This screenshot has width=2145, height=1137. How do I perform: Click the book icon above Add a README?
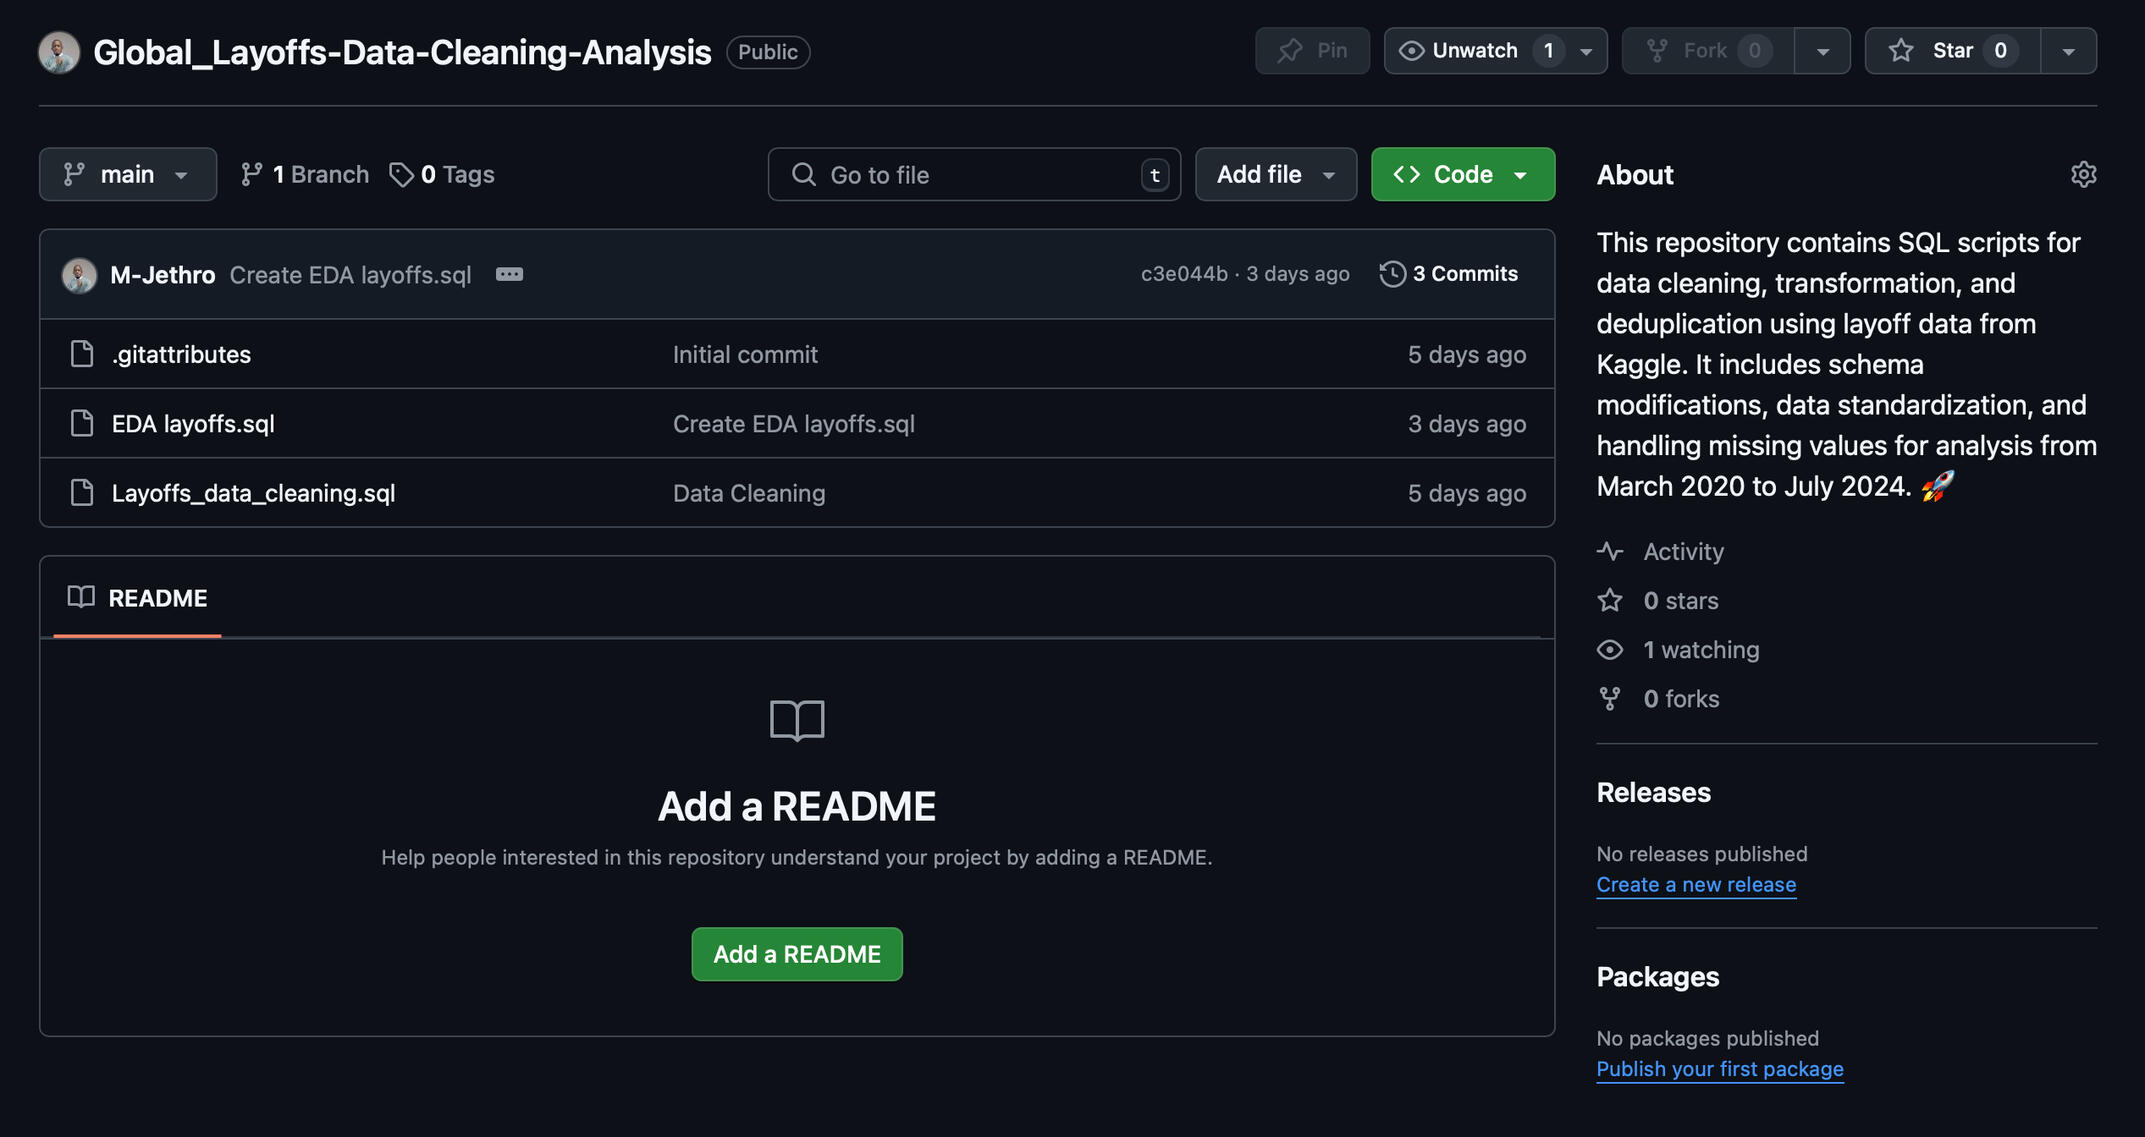coord(796,720)
